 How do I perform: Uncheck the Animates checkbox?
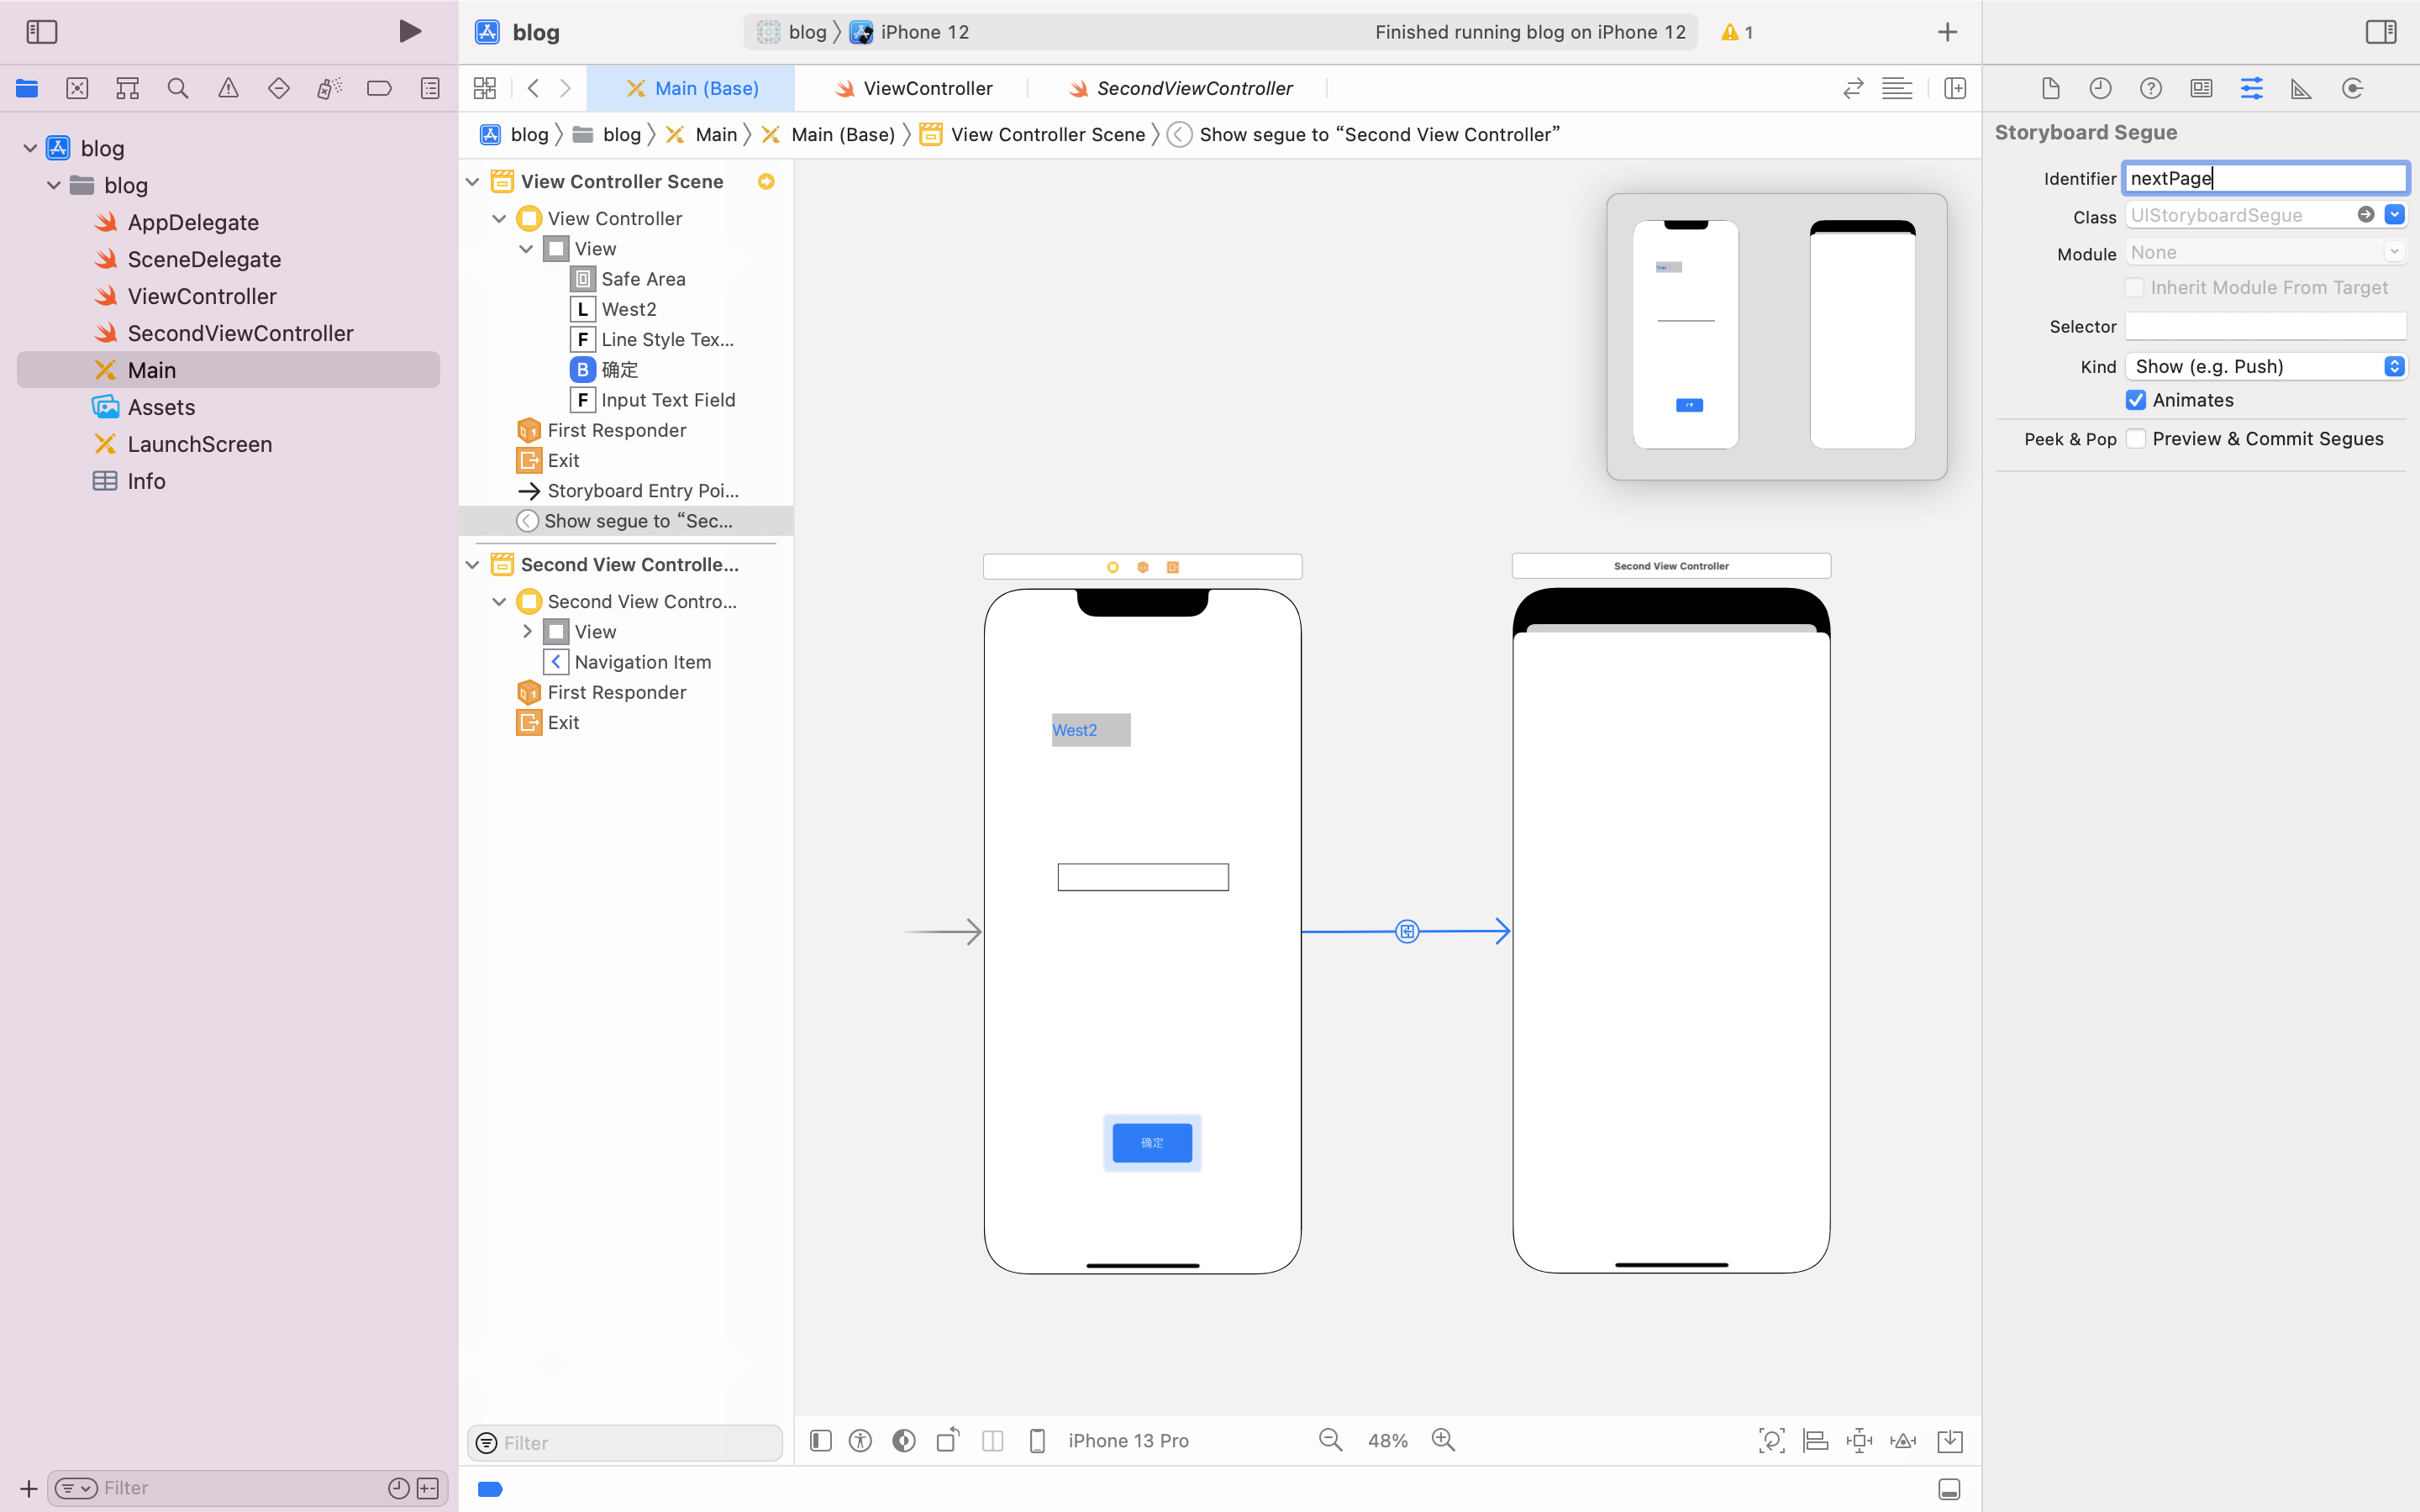point(2136,400)
